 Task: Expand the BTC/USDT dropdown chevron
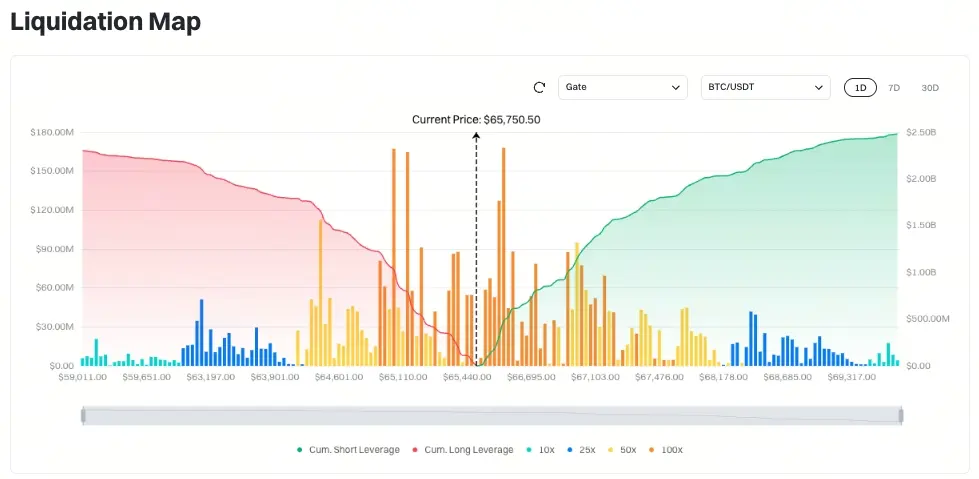[x=819, y=87]
